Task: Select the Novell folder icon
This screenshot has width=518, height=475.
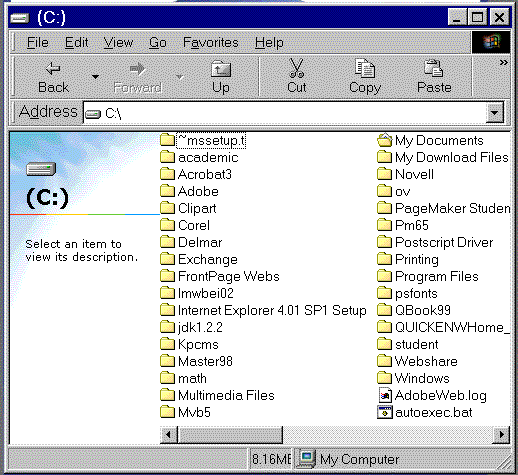Action: [x=385, y=174]
